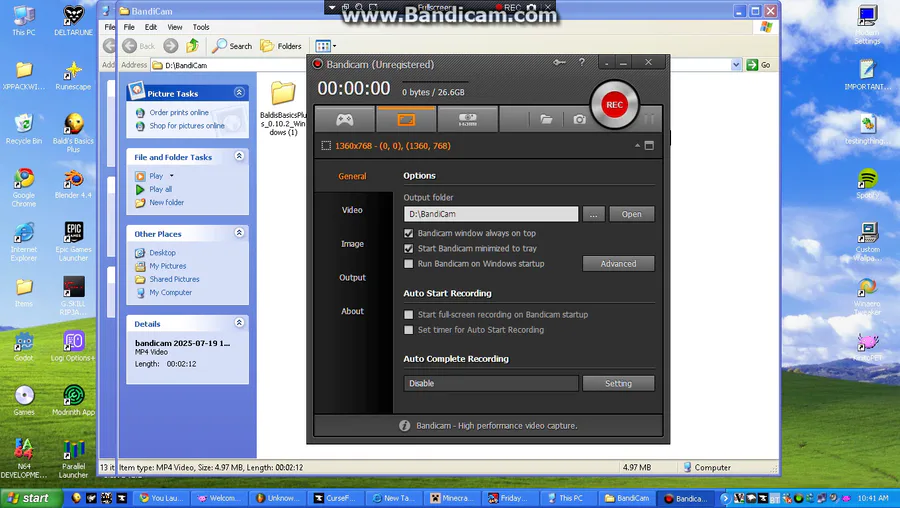Select HDMI device recording mode icon
900x508 pixels.
pyautogui.click(x=467, y=119)
